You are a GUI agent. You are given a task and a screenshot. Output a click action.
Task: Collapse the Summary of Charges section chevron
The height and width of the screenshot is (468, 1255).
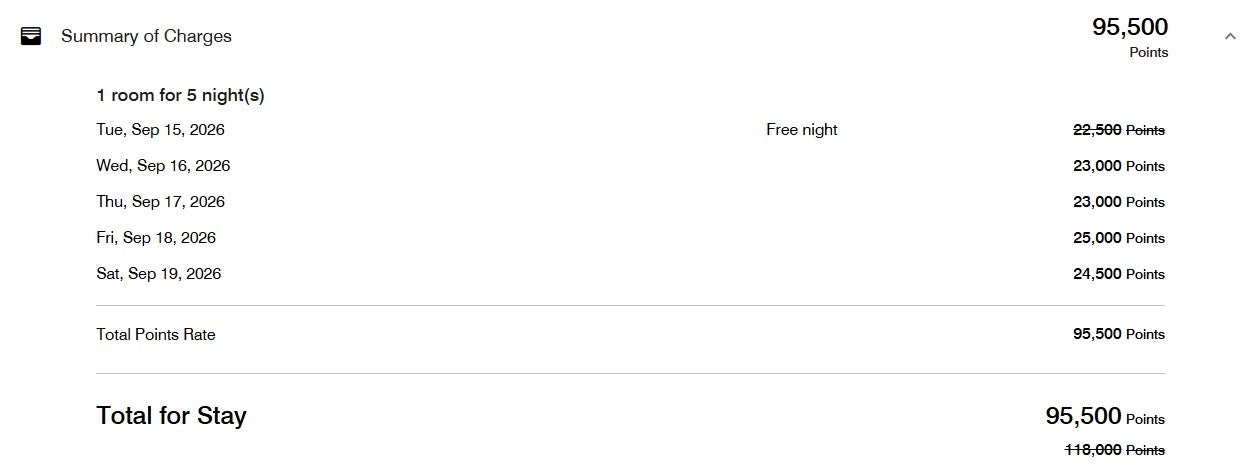tap(1230, 36)
